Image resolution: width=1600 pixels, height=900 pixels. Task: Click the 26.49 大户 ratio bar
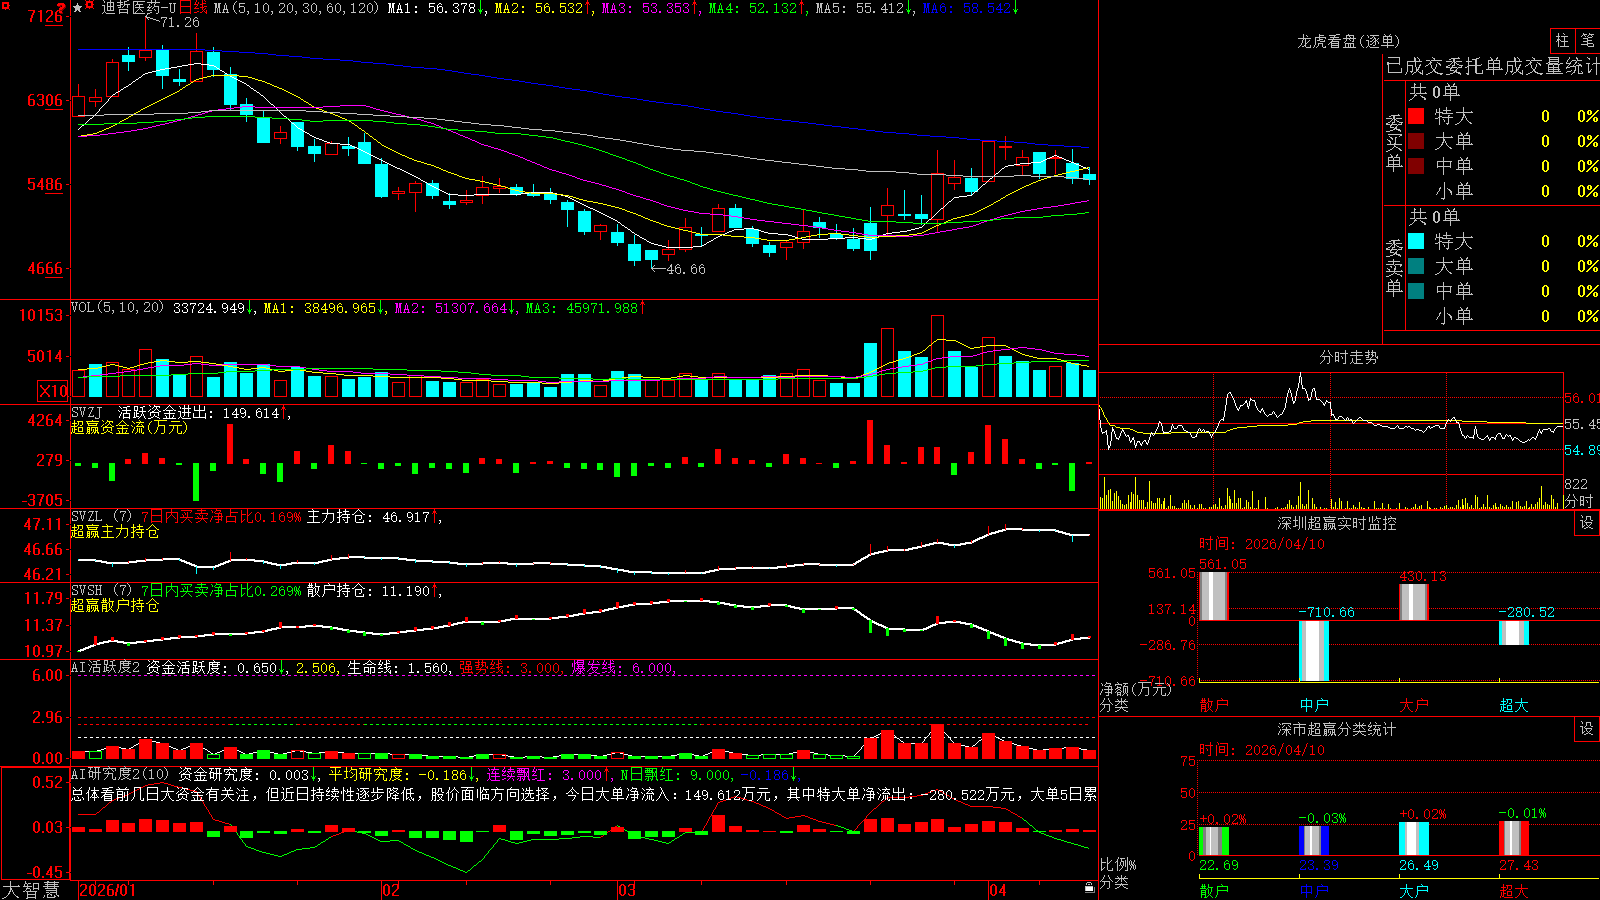[x=1413, y=839]
